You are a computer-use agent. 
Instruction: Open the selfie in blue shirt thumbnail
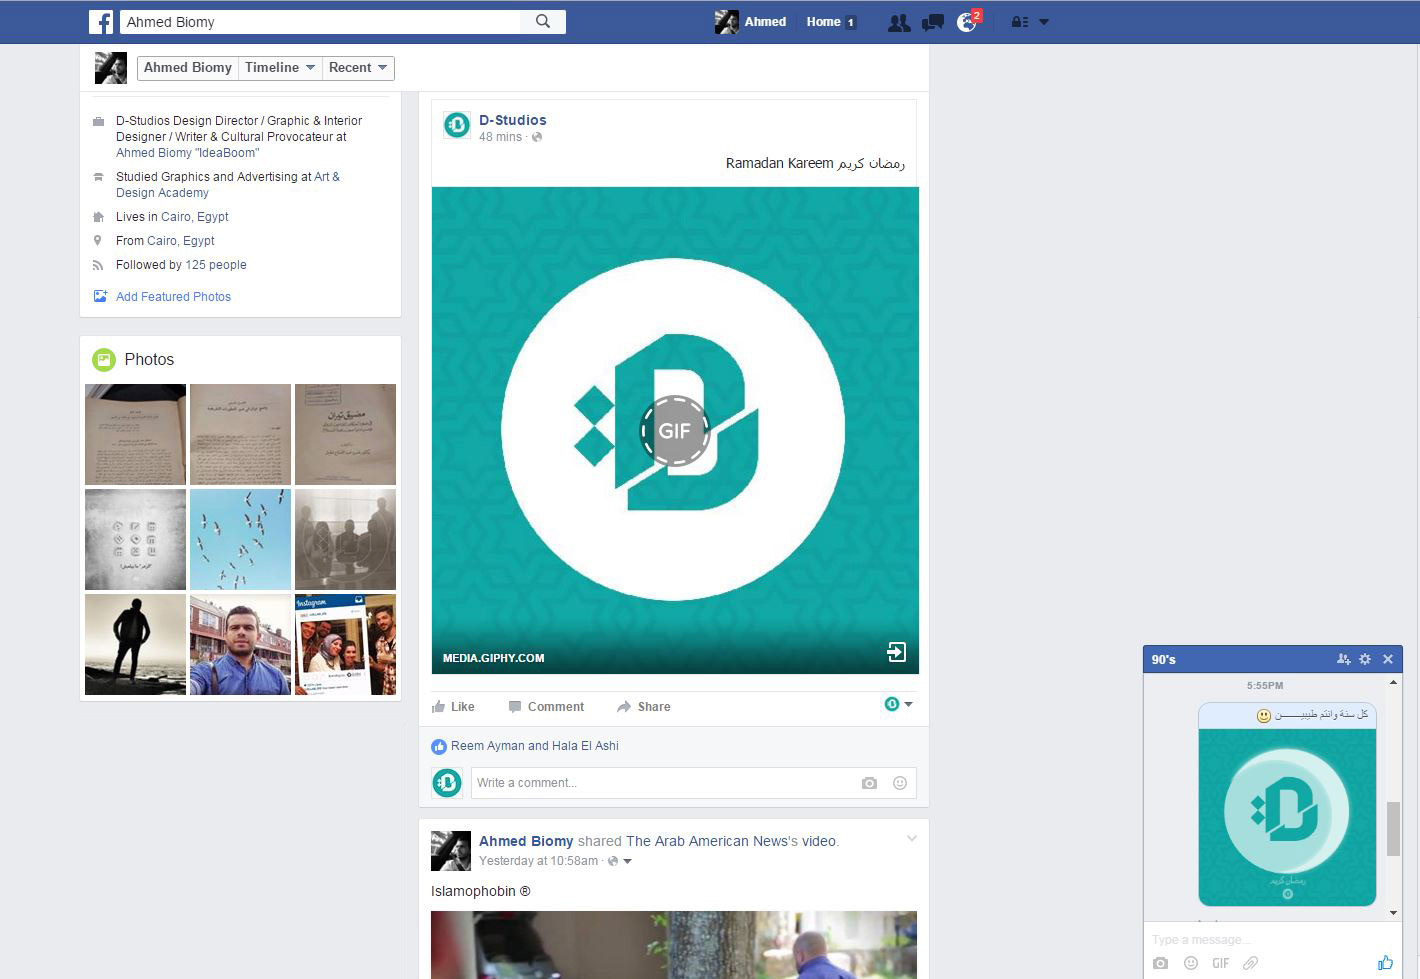[240, 644]
